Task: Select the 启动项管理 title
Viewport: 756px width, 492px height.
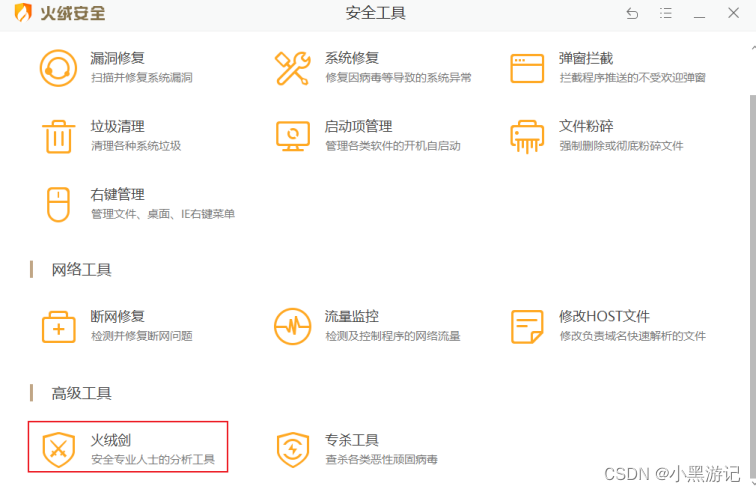Action: pos(358,126)
